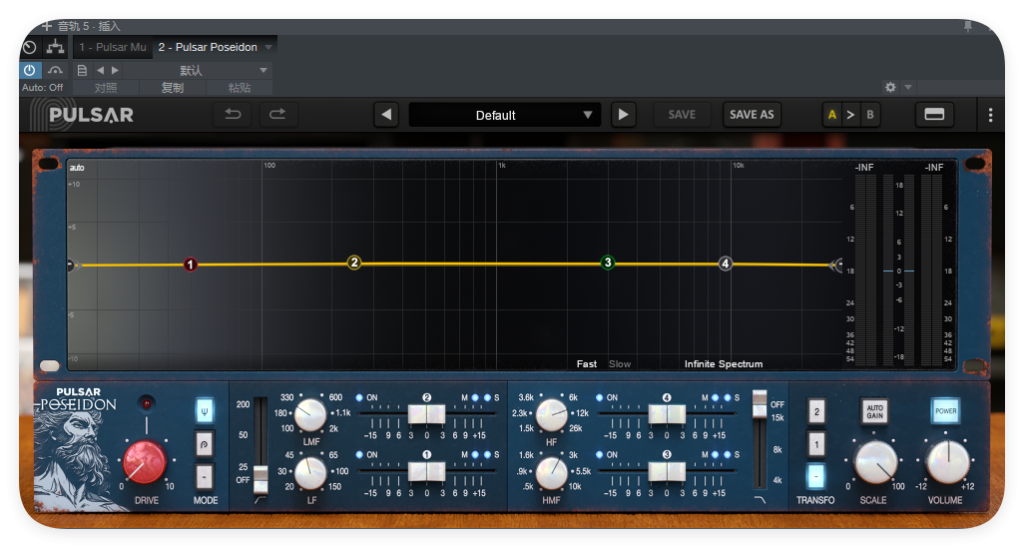Image resolution: width=1024 pixels, height=548 pixels.
Task: Step to next host preset arrow
Action: point(115,70)
